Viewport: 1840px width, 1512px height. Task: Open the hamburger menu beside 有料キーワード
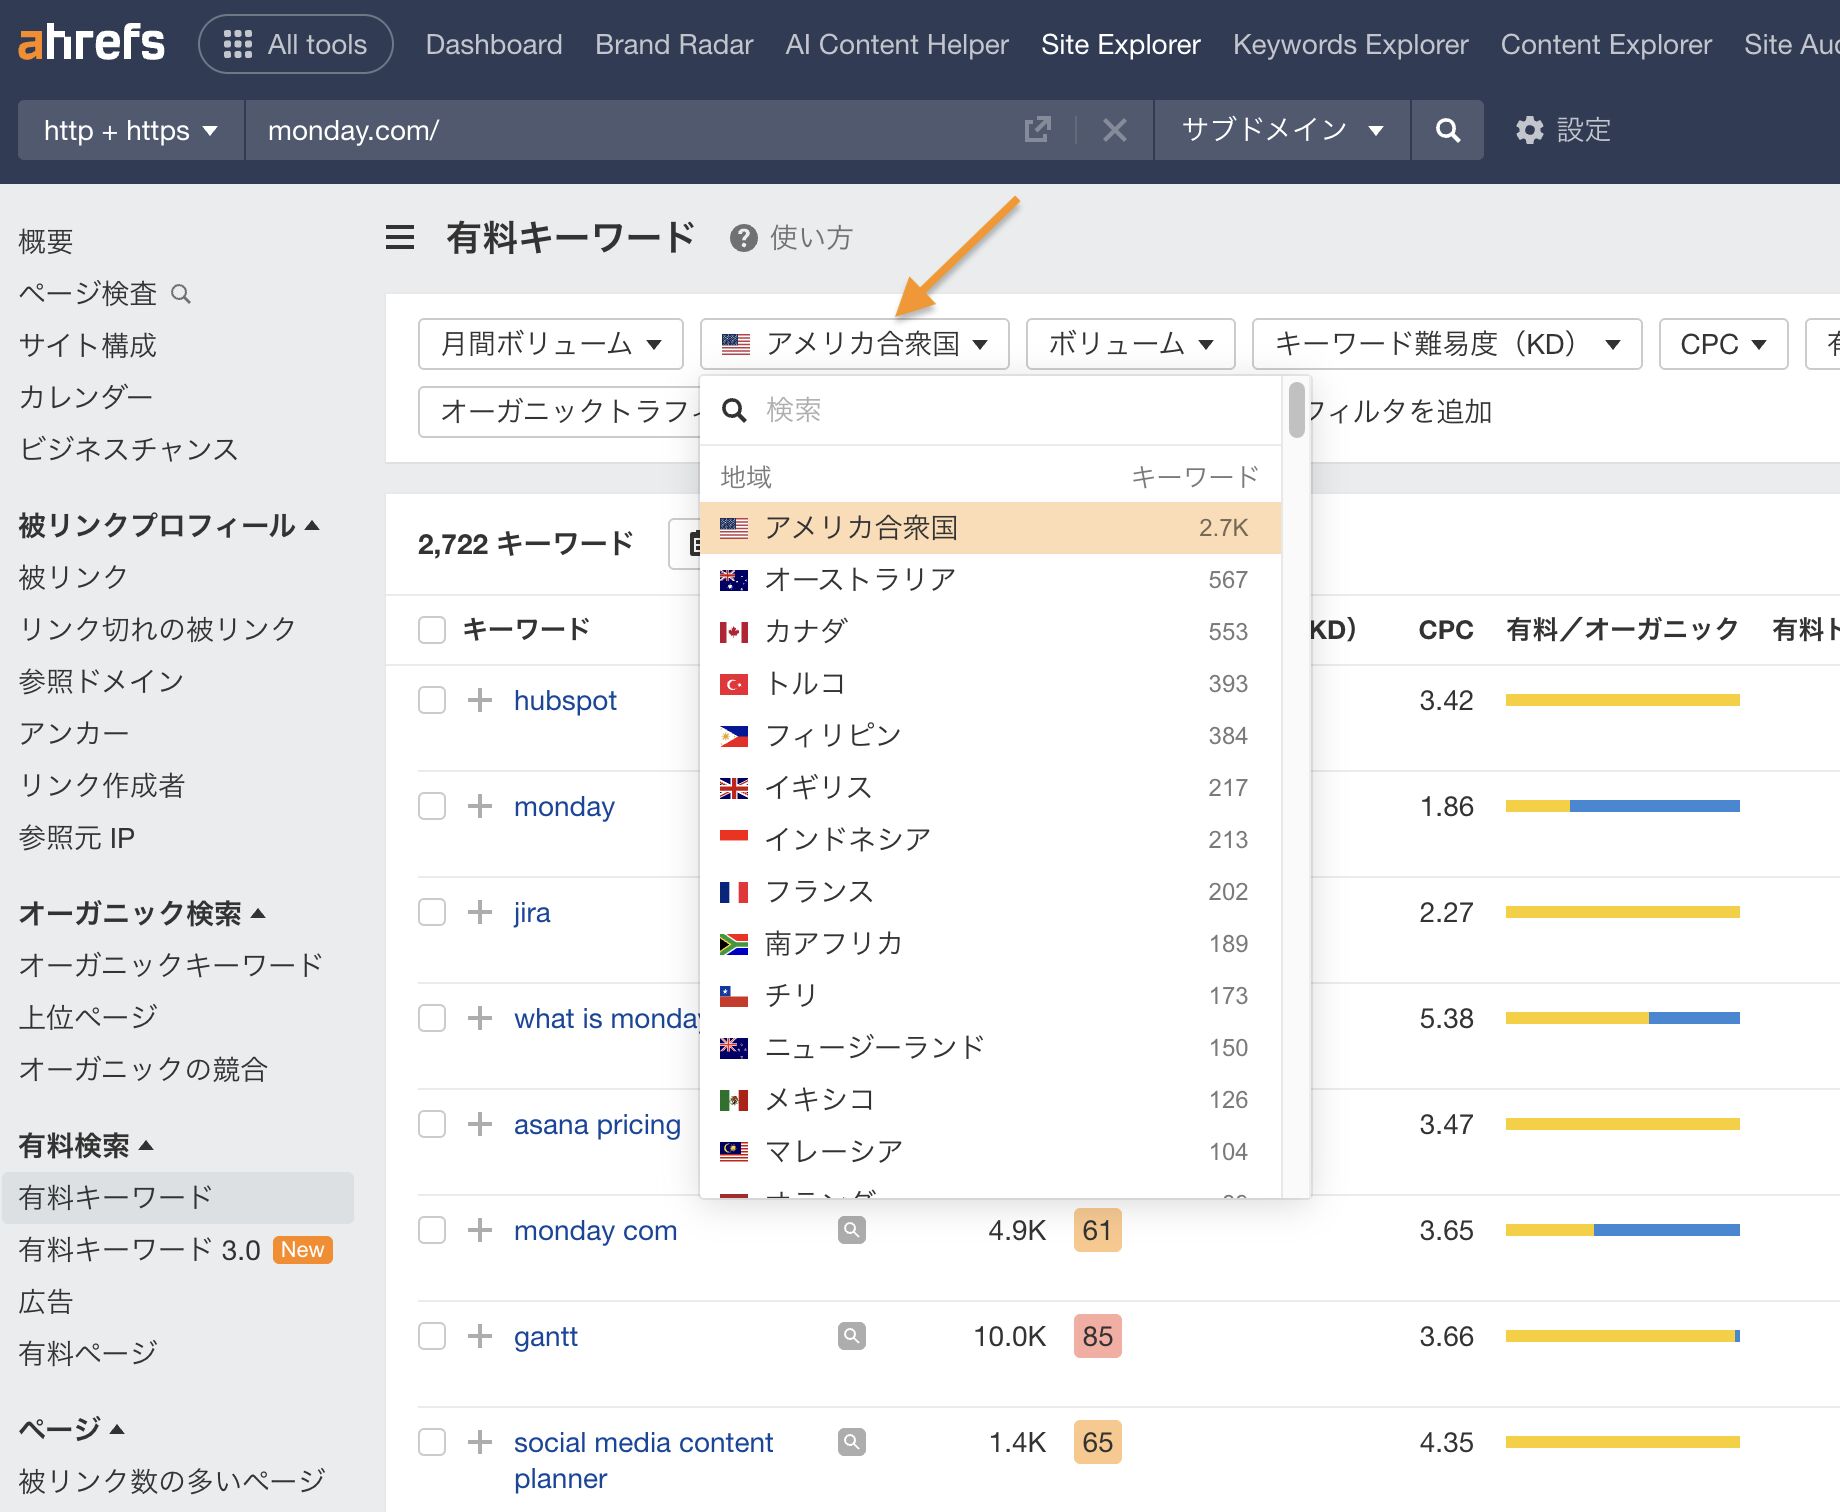coord(399,238)
